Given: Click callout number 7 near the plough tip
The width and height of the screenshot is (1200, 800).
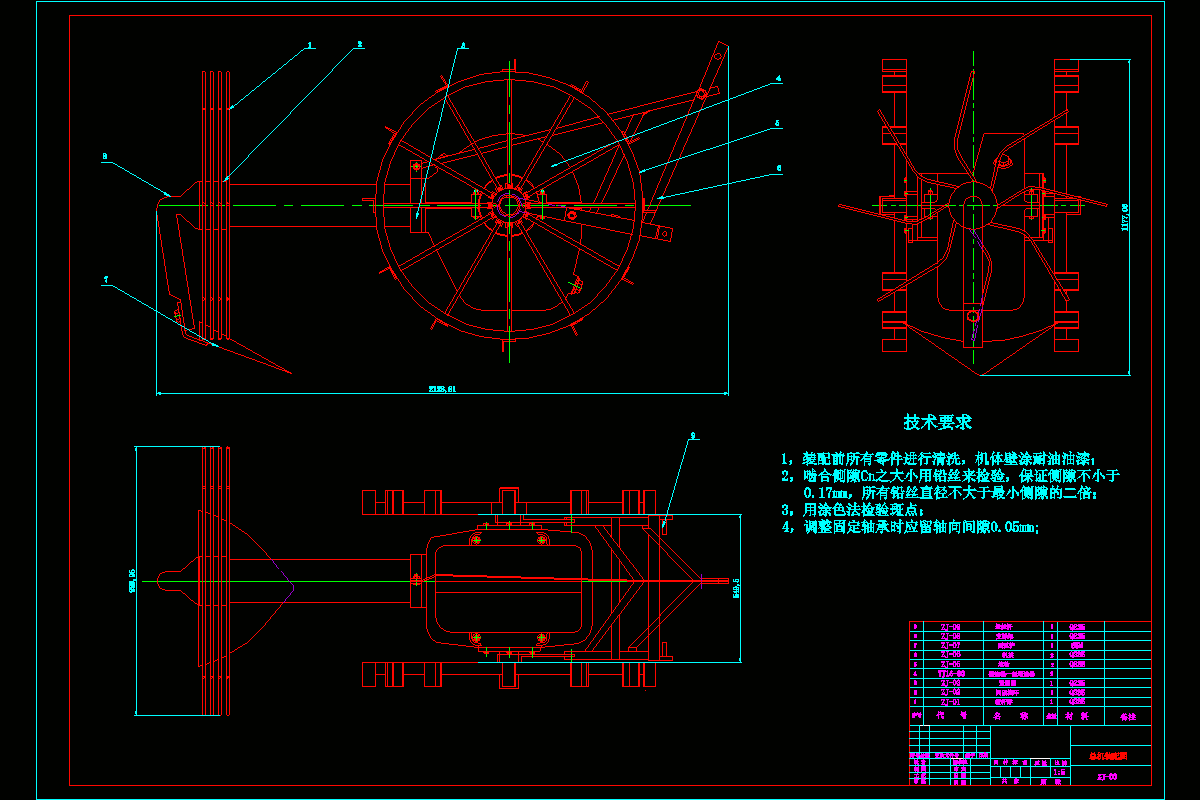Looking at the screenshot, I should coord(105,281).
